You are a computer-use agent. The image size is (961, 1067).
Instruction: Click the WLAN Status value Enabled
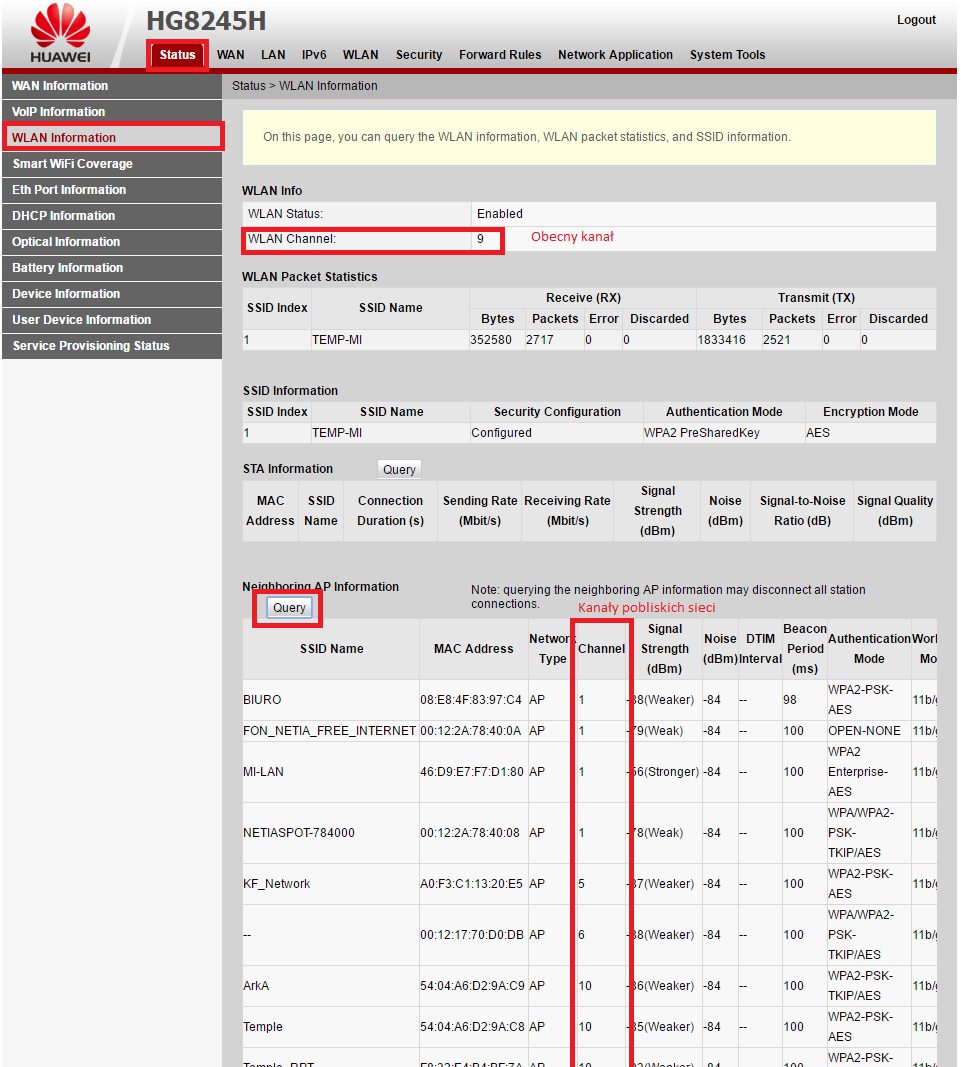tap(500, 214)
